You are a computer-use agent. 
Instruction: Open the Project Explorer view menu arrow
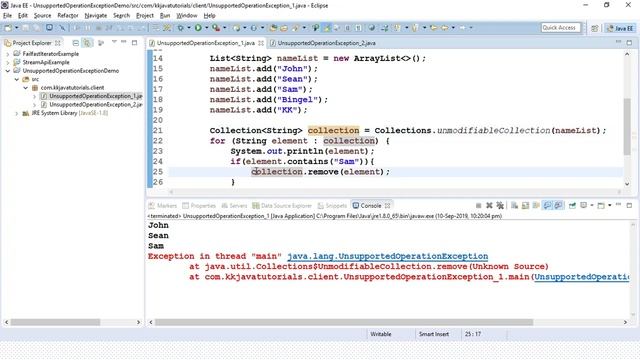tap(114, 42)
